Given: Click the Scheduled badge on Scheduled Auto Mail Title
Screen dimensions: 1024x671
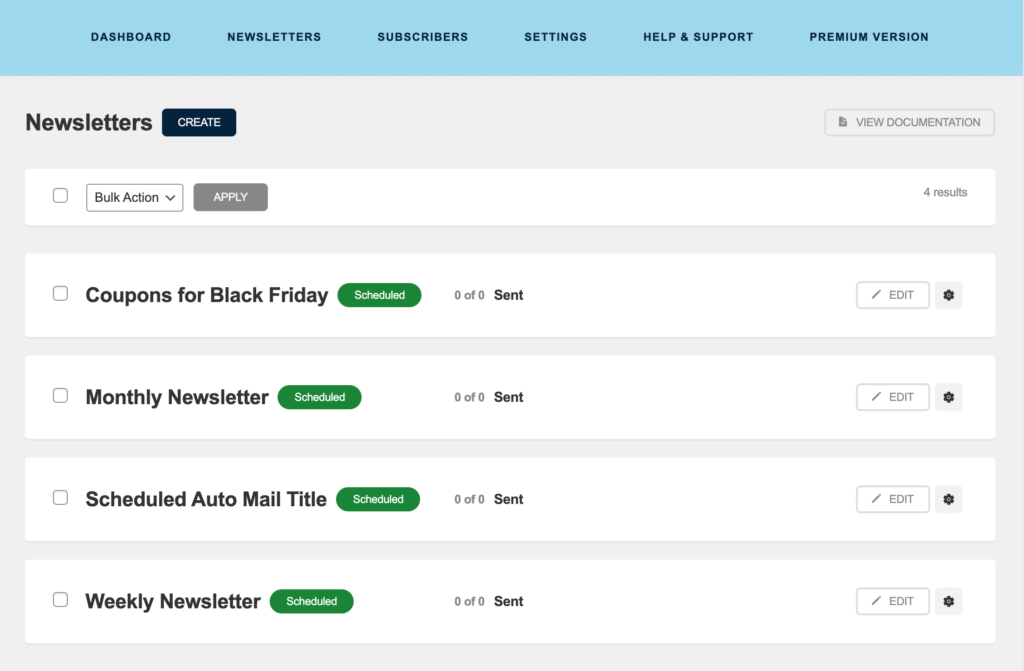Looking at the screenshot, I should (378, 499).
